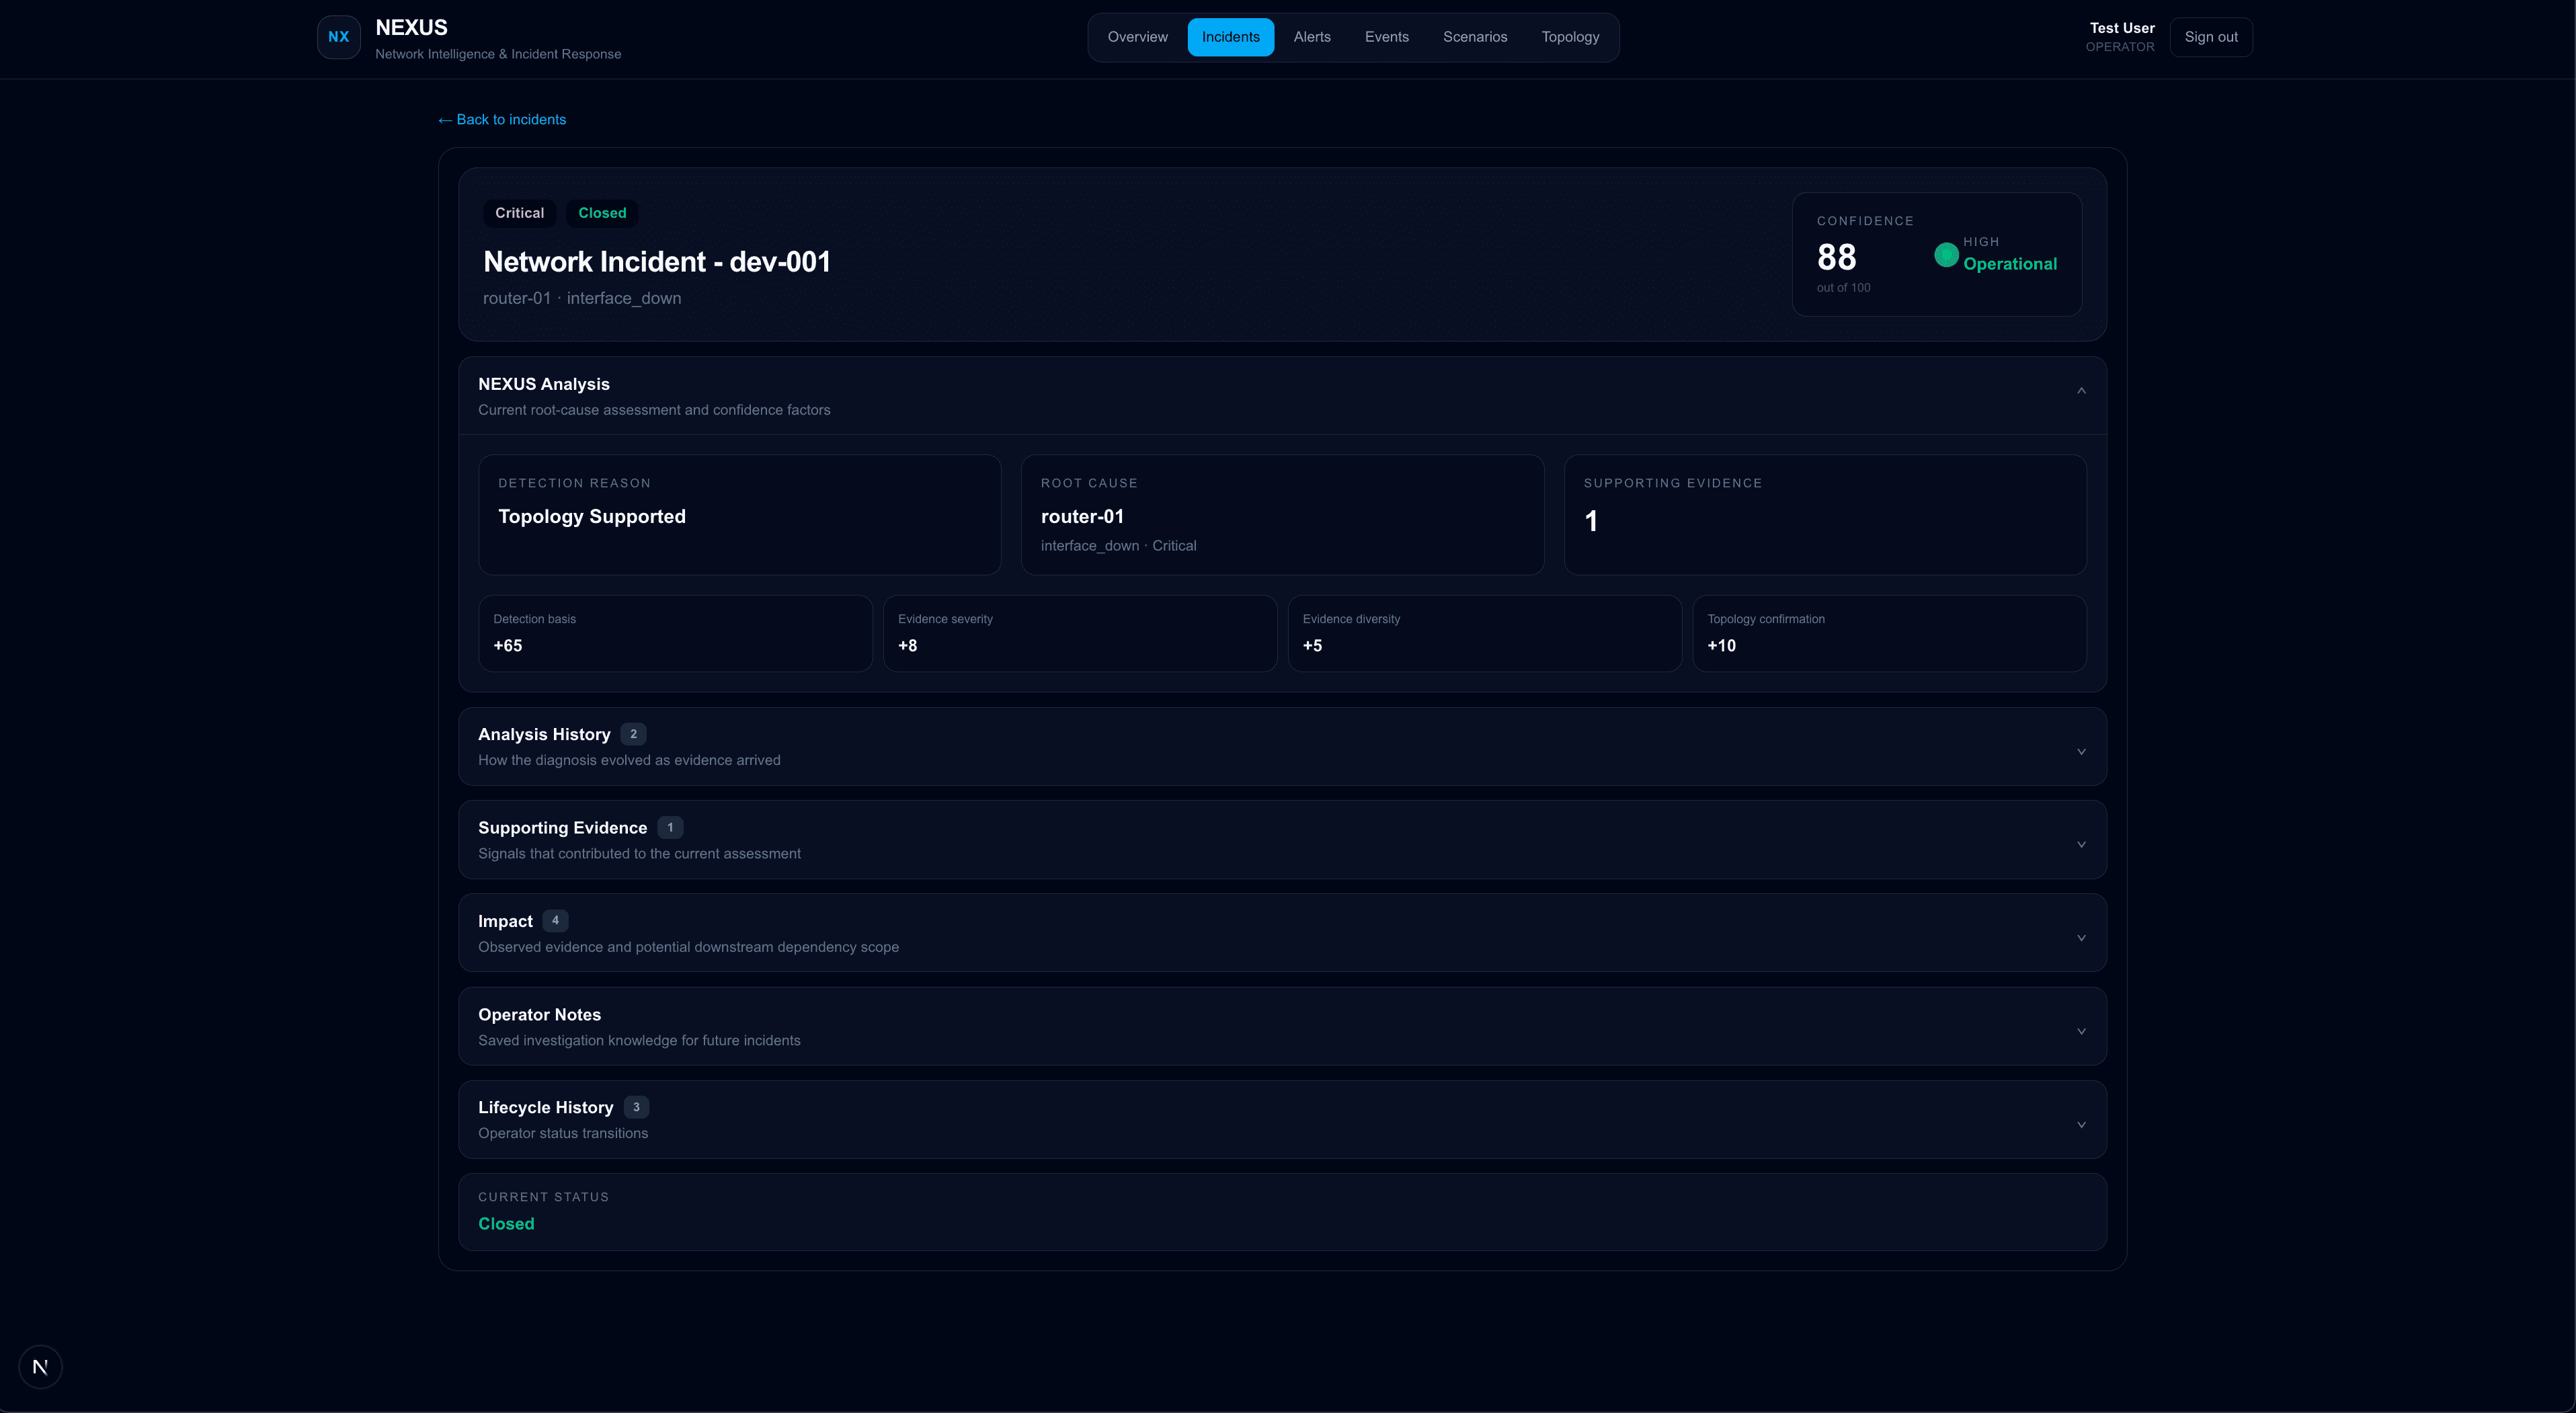Click the Sign out button
Screen dimensions: 2576x1413
click(x=2211, y=37)
